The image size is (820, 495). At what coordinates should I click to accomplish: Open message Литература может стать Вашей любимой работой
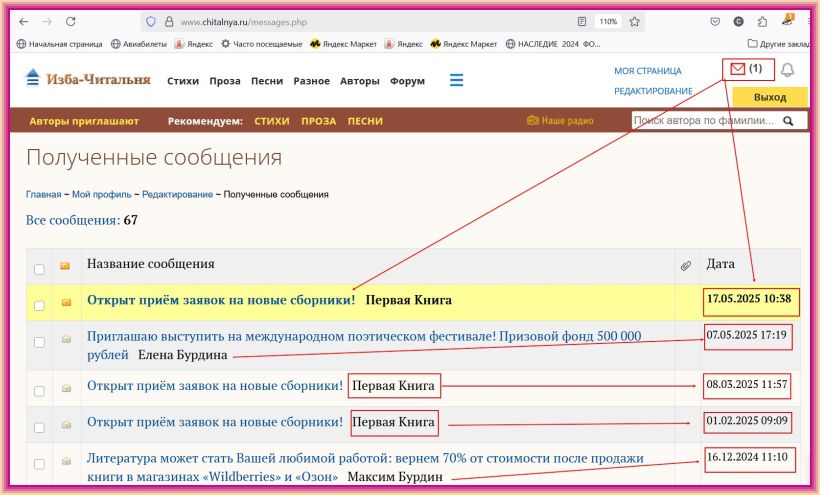[x=365, y=467]
